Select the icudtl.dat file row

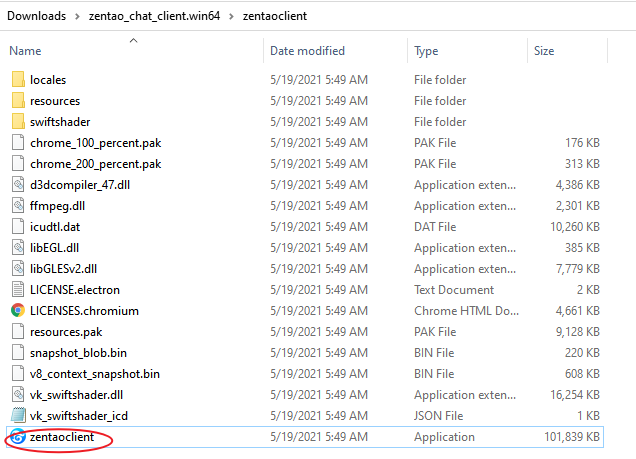(300, 227)
